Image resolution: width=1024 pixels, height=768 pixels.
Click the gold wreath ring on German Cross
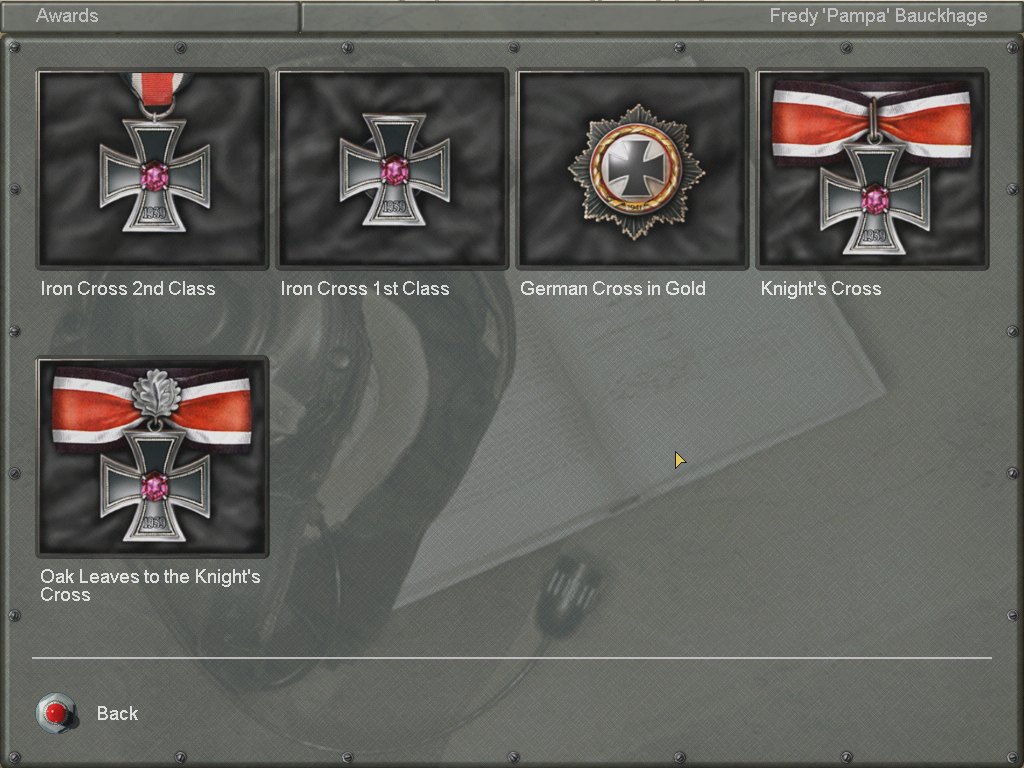[635, 168]
